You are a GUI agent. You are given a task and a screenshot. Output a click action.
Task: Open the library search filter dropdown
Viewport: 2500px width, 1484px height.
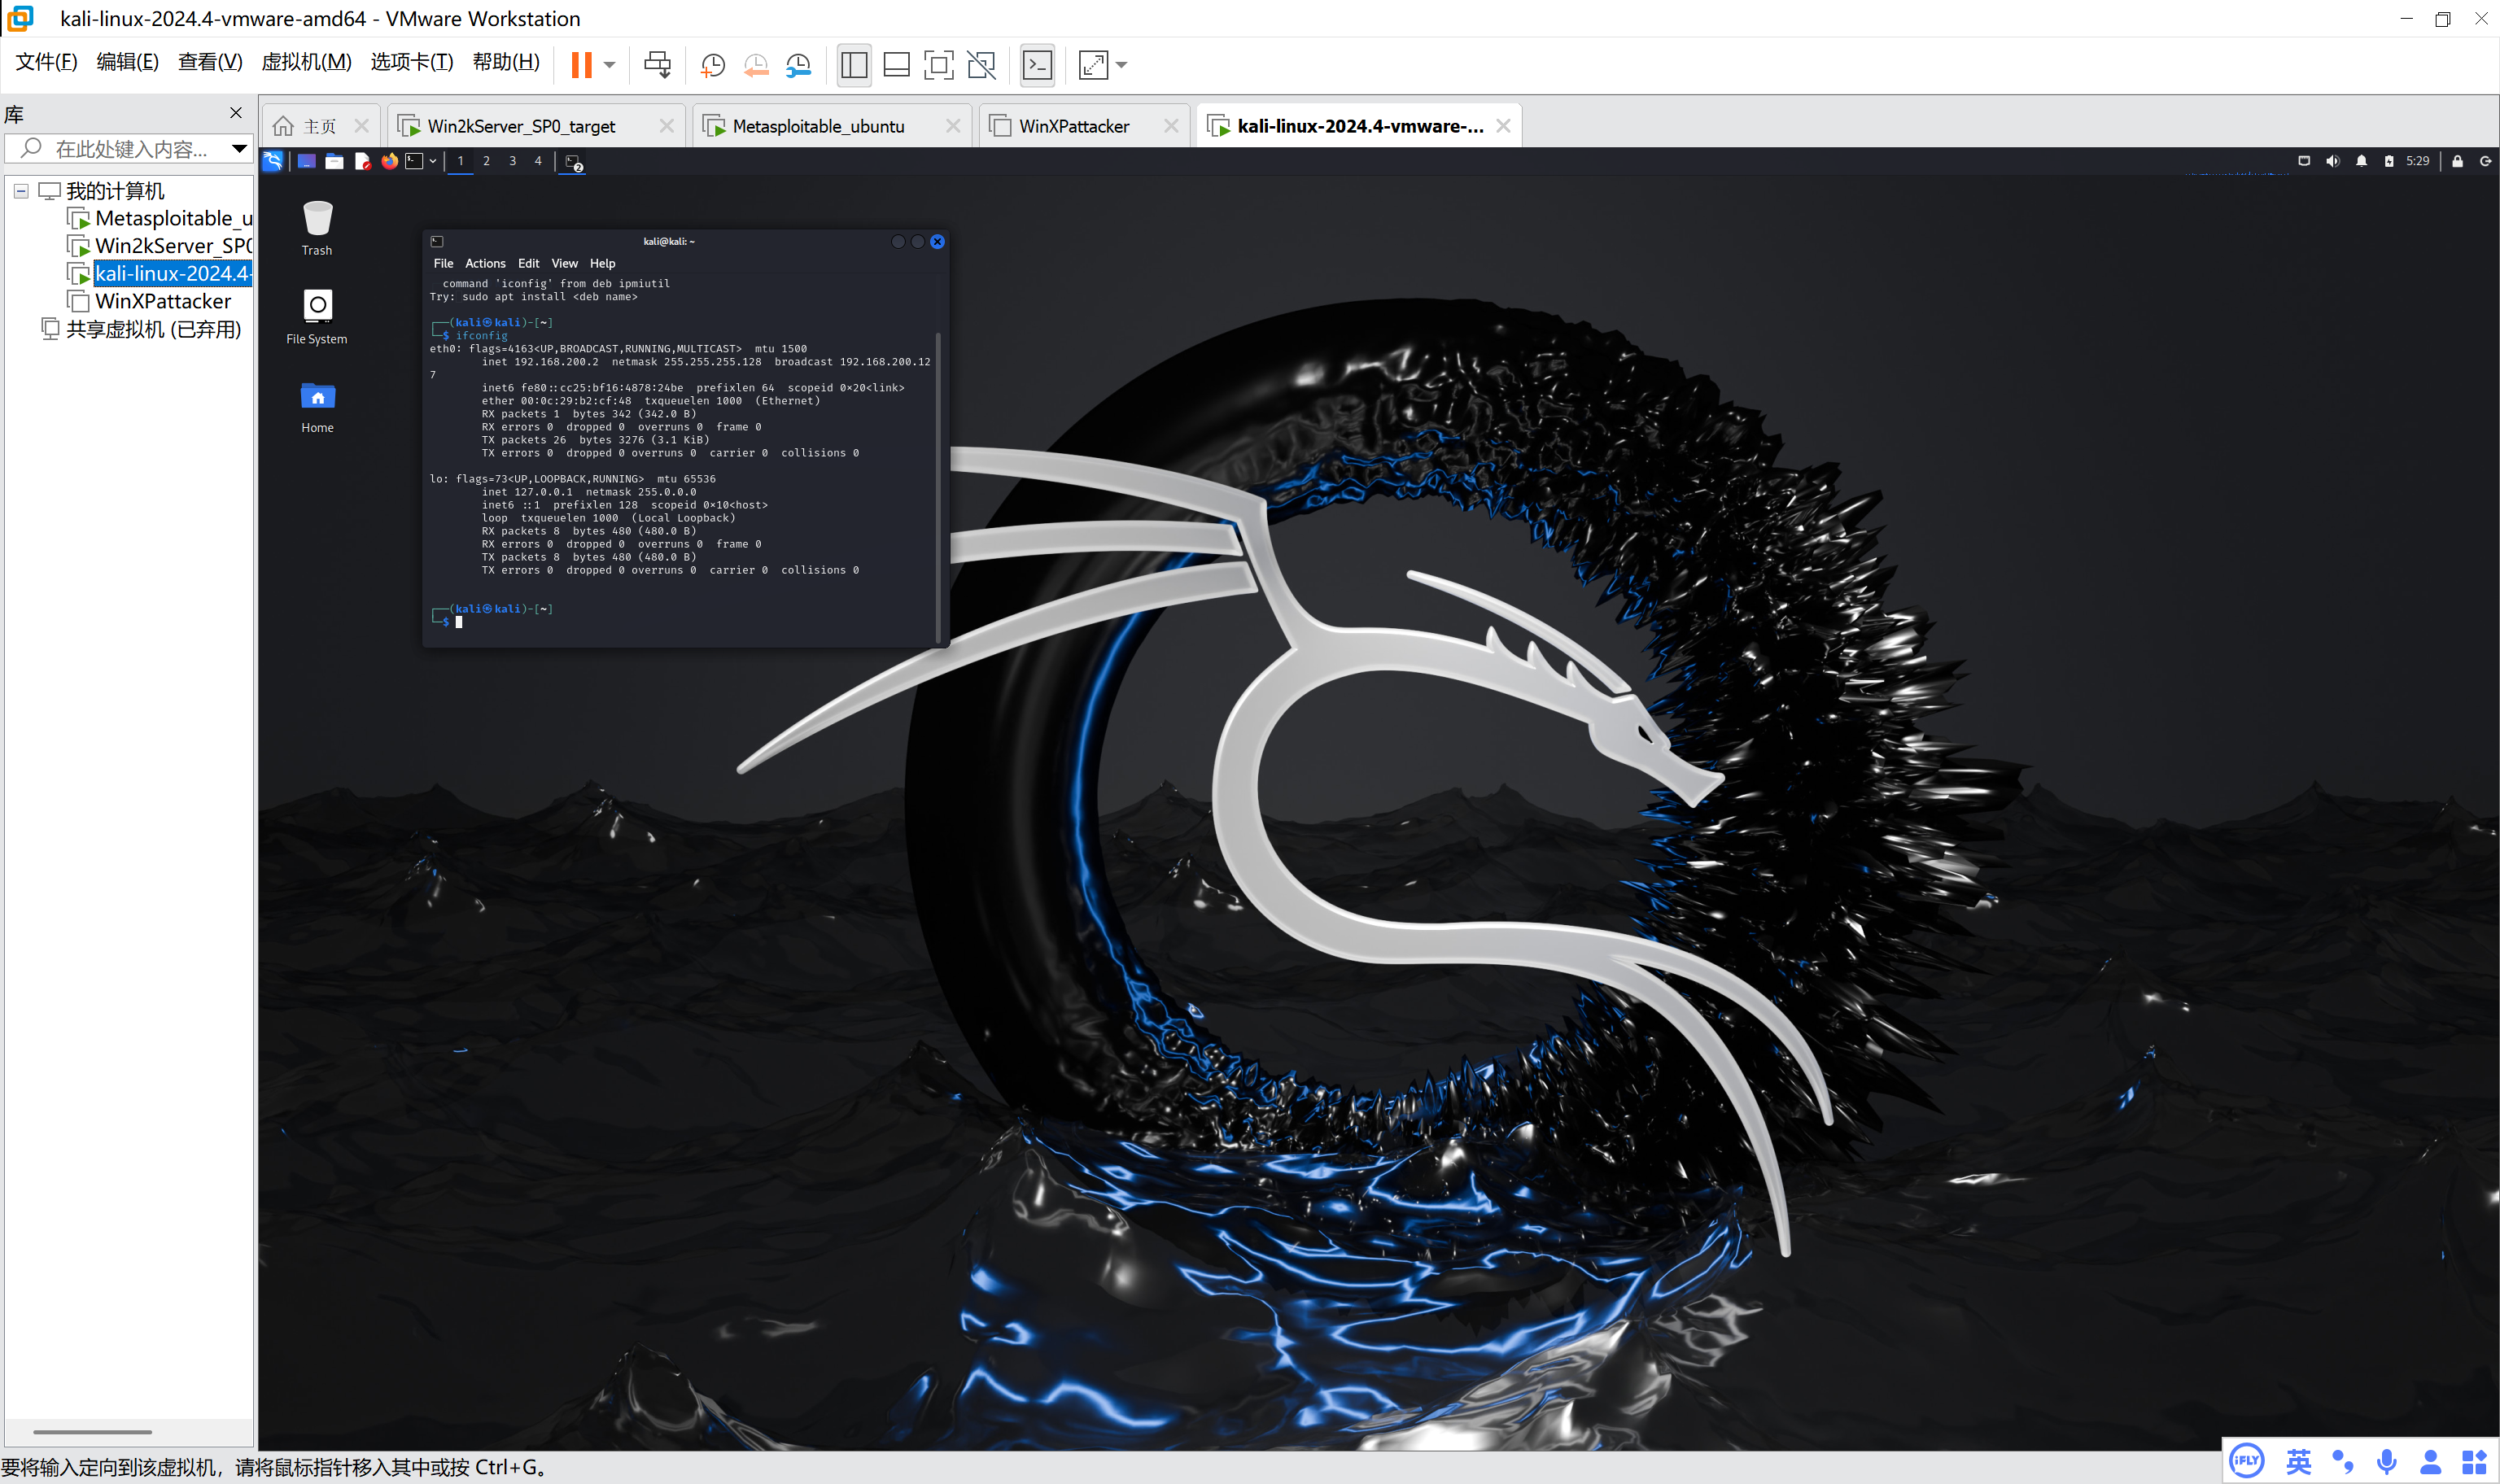[x=239, y=149]
